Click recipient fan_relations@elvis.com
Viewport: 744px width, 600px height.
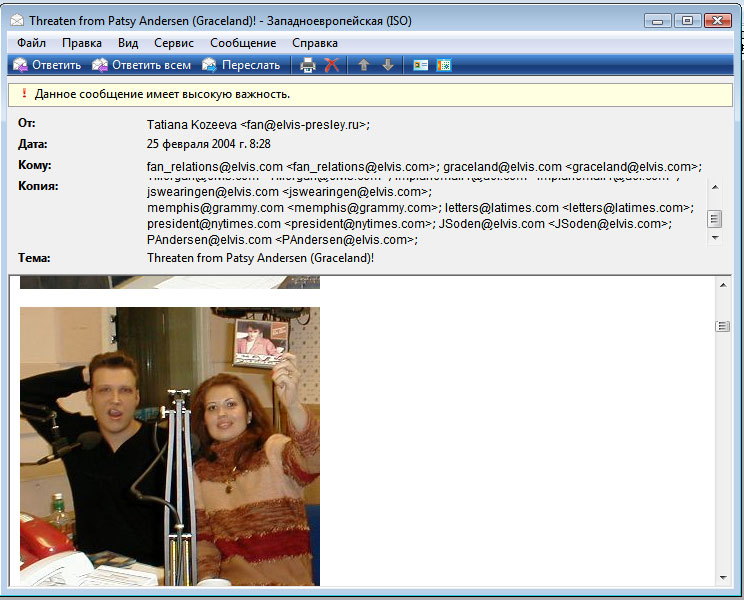coord(293,167)
